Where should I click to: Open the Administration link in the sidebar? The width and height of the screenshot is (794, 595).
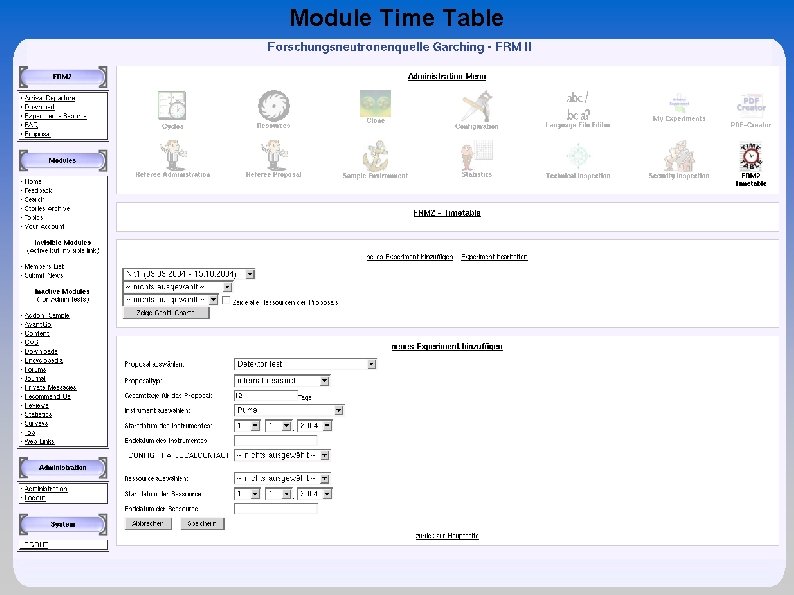46,489
